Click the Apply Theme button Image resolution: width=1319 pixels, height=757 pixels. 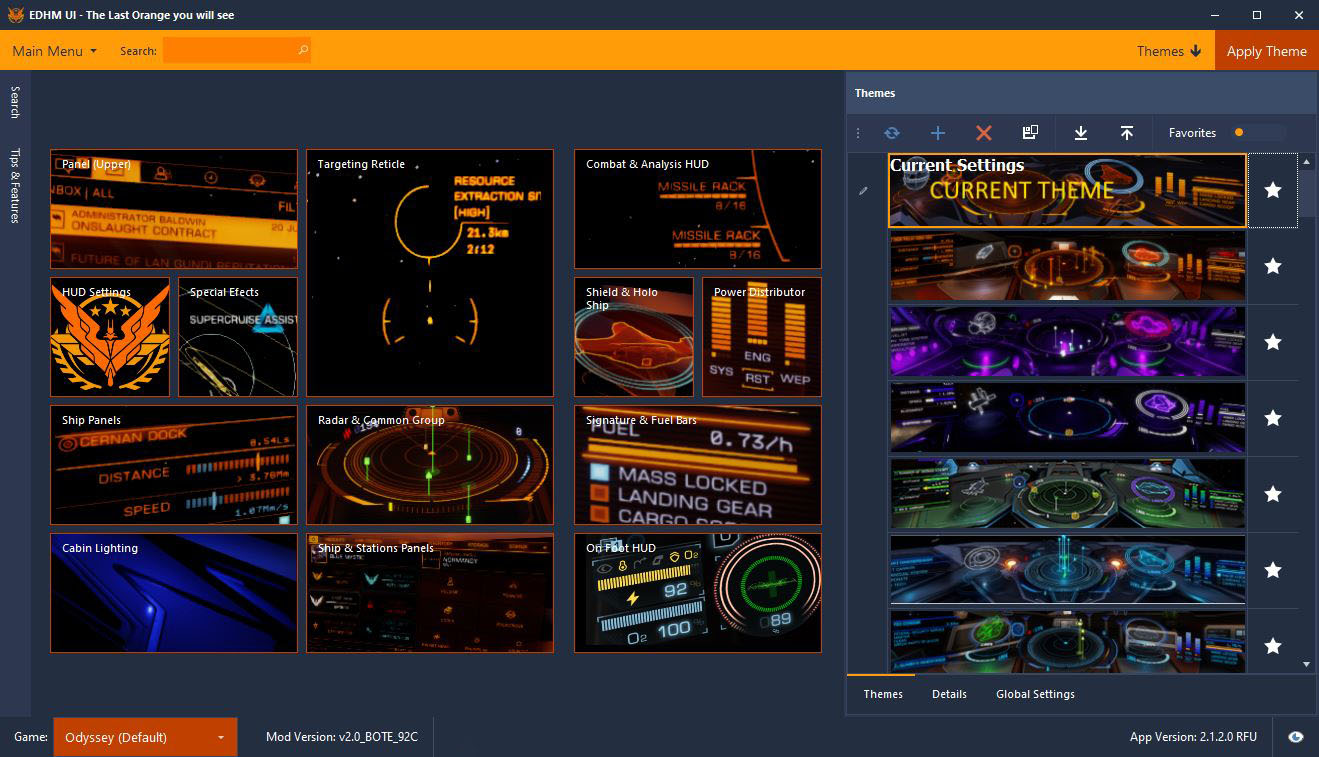1266,51
